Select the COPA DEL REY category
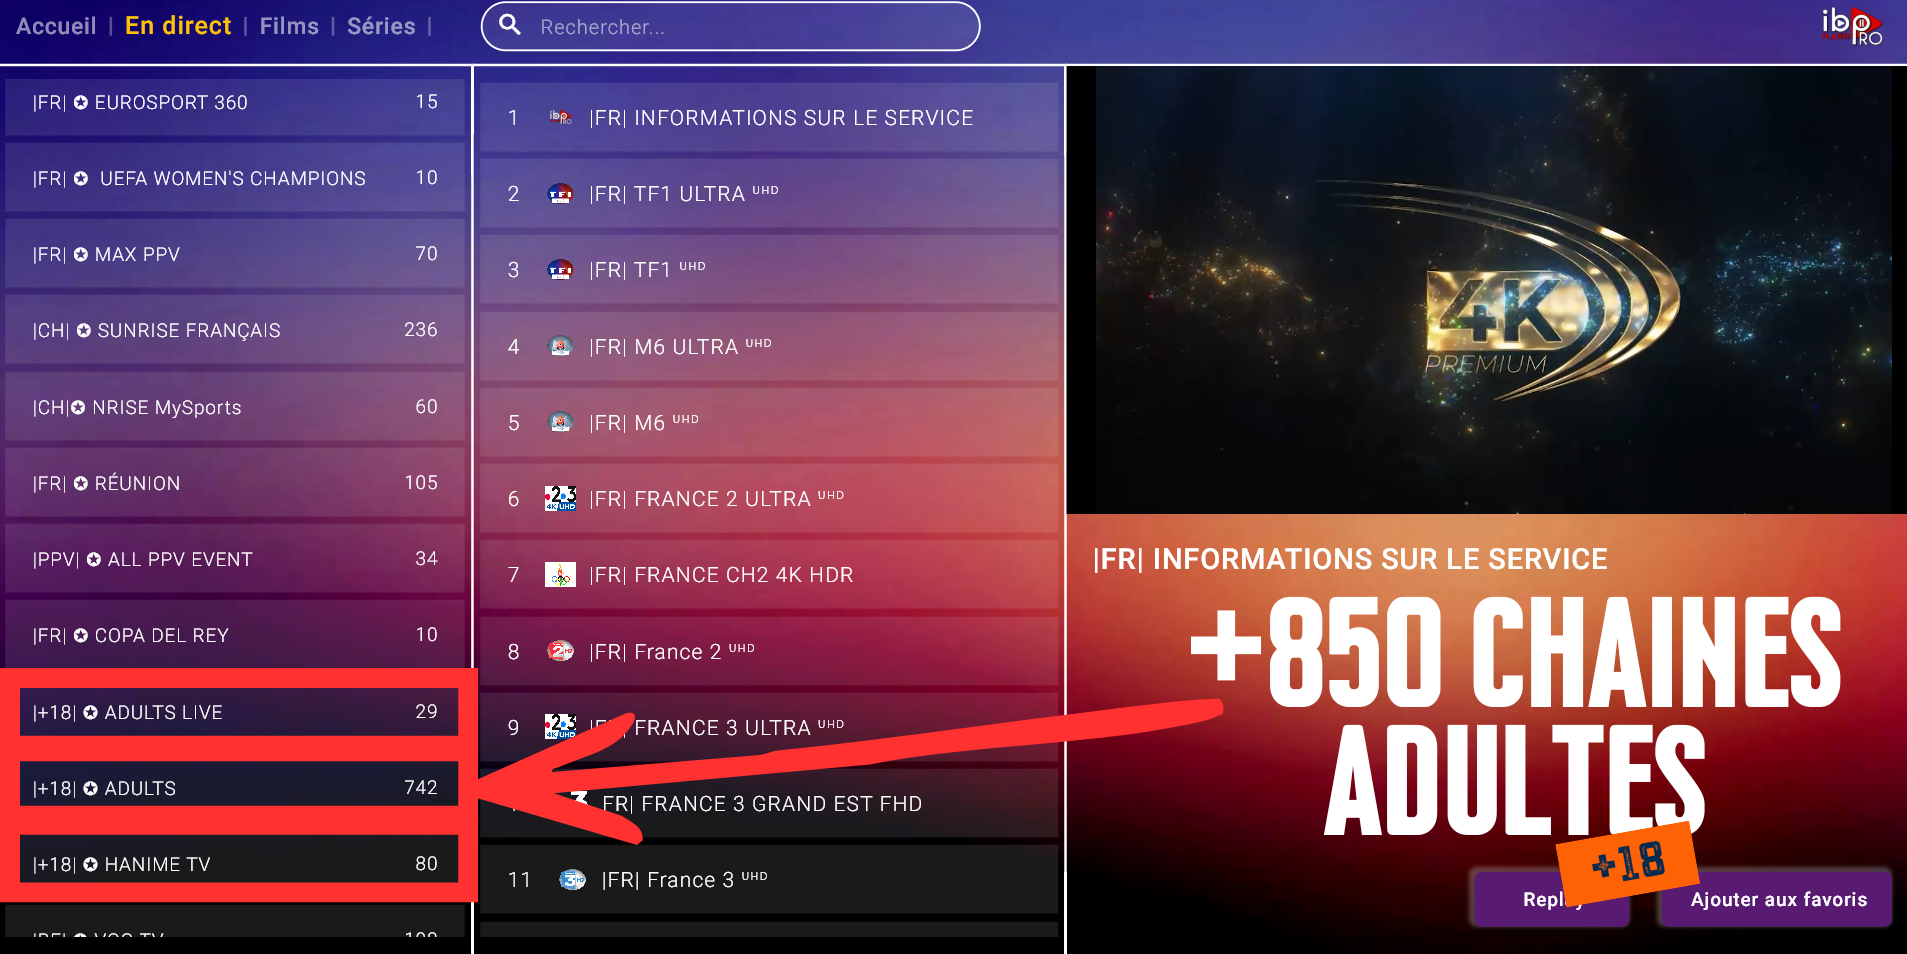Screen dimensions: 1907x954 point(235,635)
